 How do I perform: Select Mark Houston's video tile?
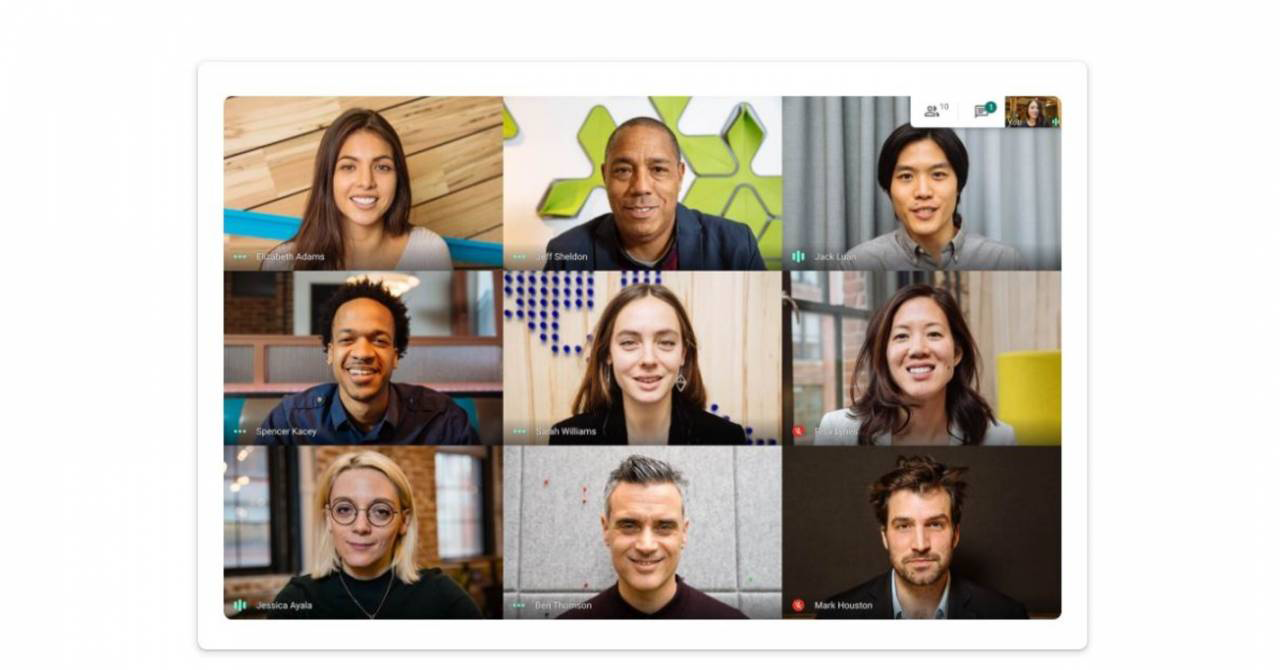tap(921, 532)
